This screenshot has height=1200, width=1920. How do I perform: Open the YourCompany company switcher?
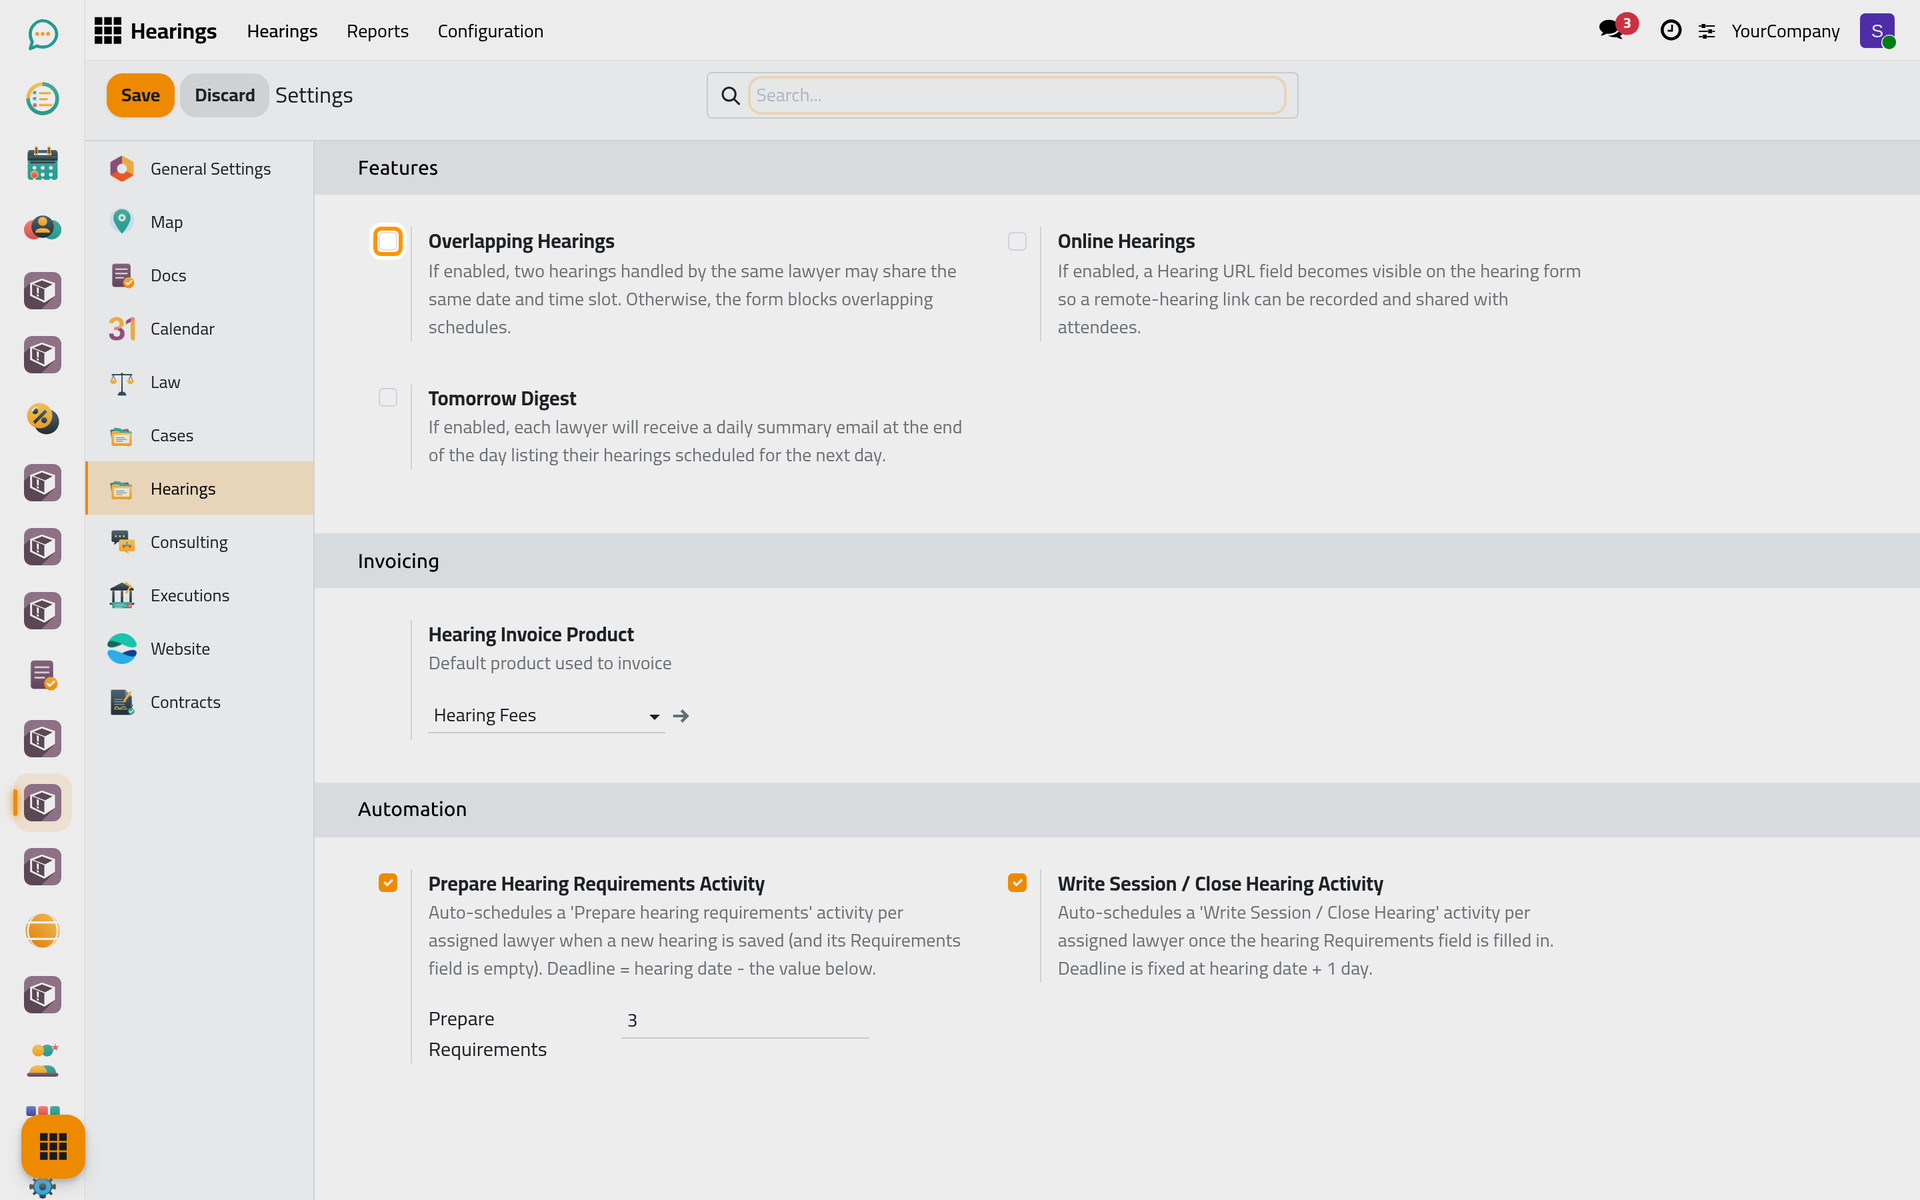tap(1785, 31)
